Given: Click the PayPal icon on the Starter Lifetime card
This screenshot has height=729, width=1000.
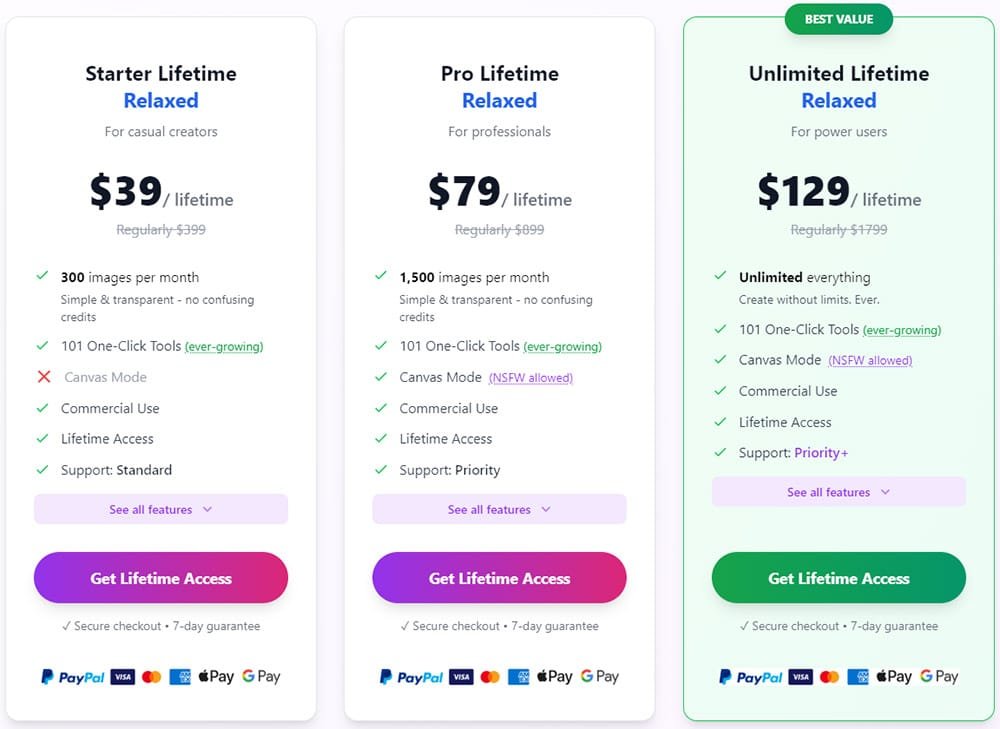Looking at the screenshot, I should click(71, 676).
